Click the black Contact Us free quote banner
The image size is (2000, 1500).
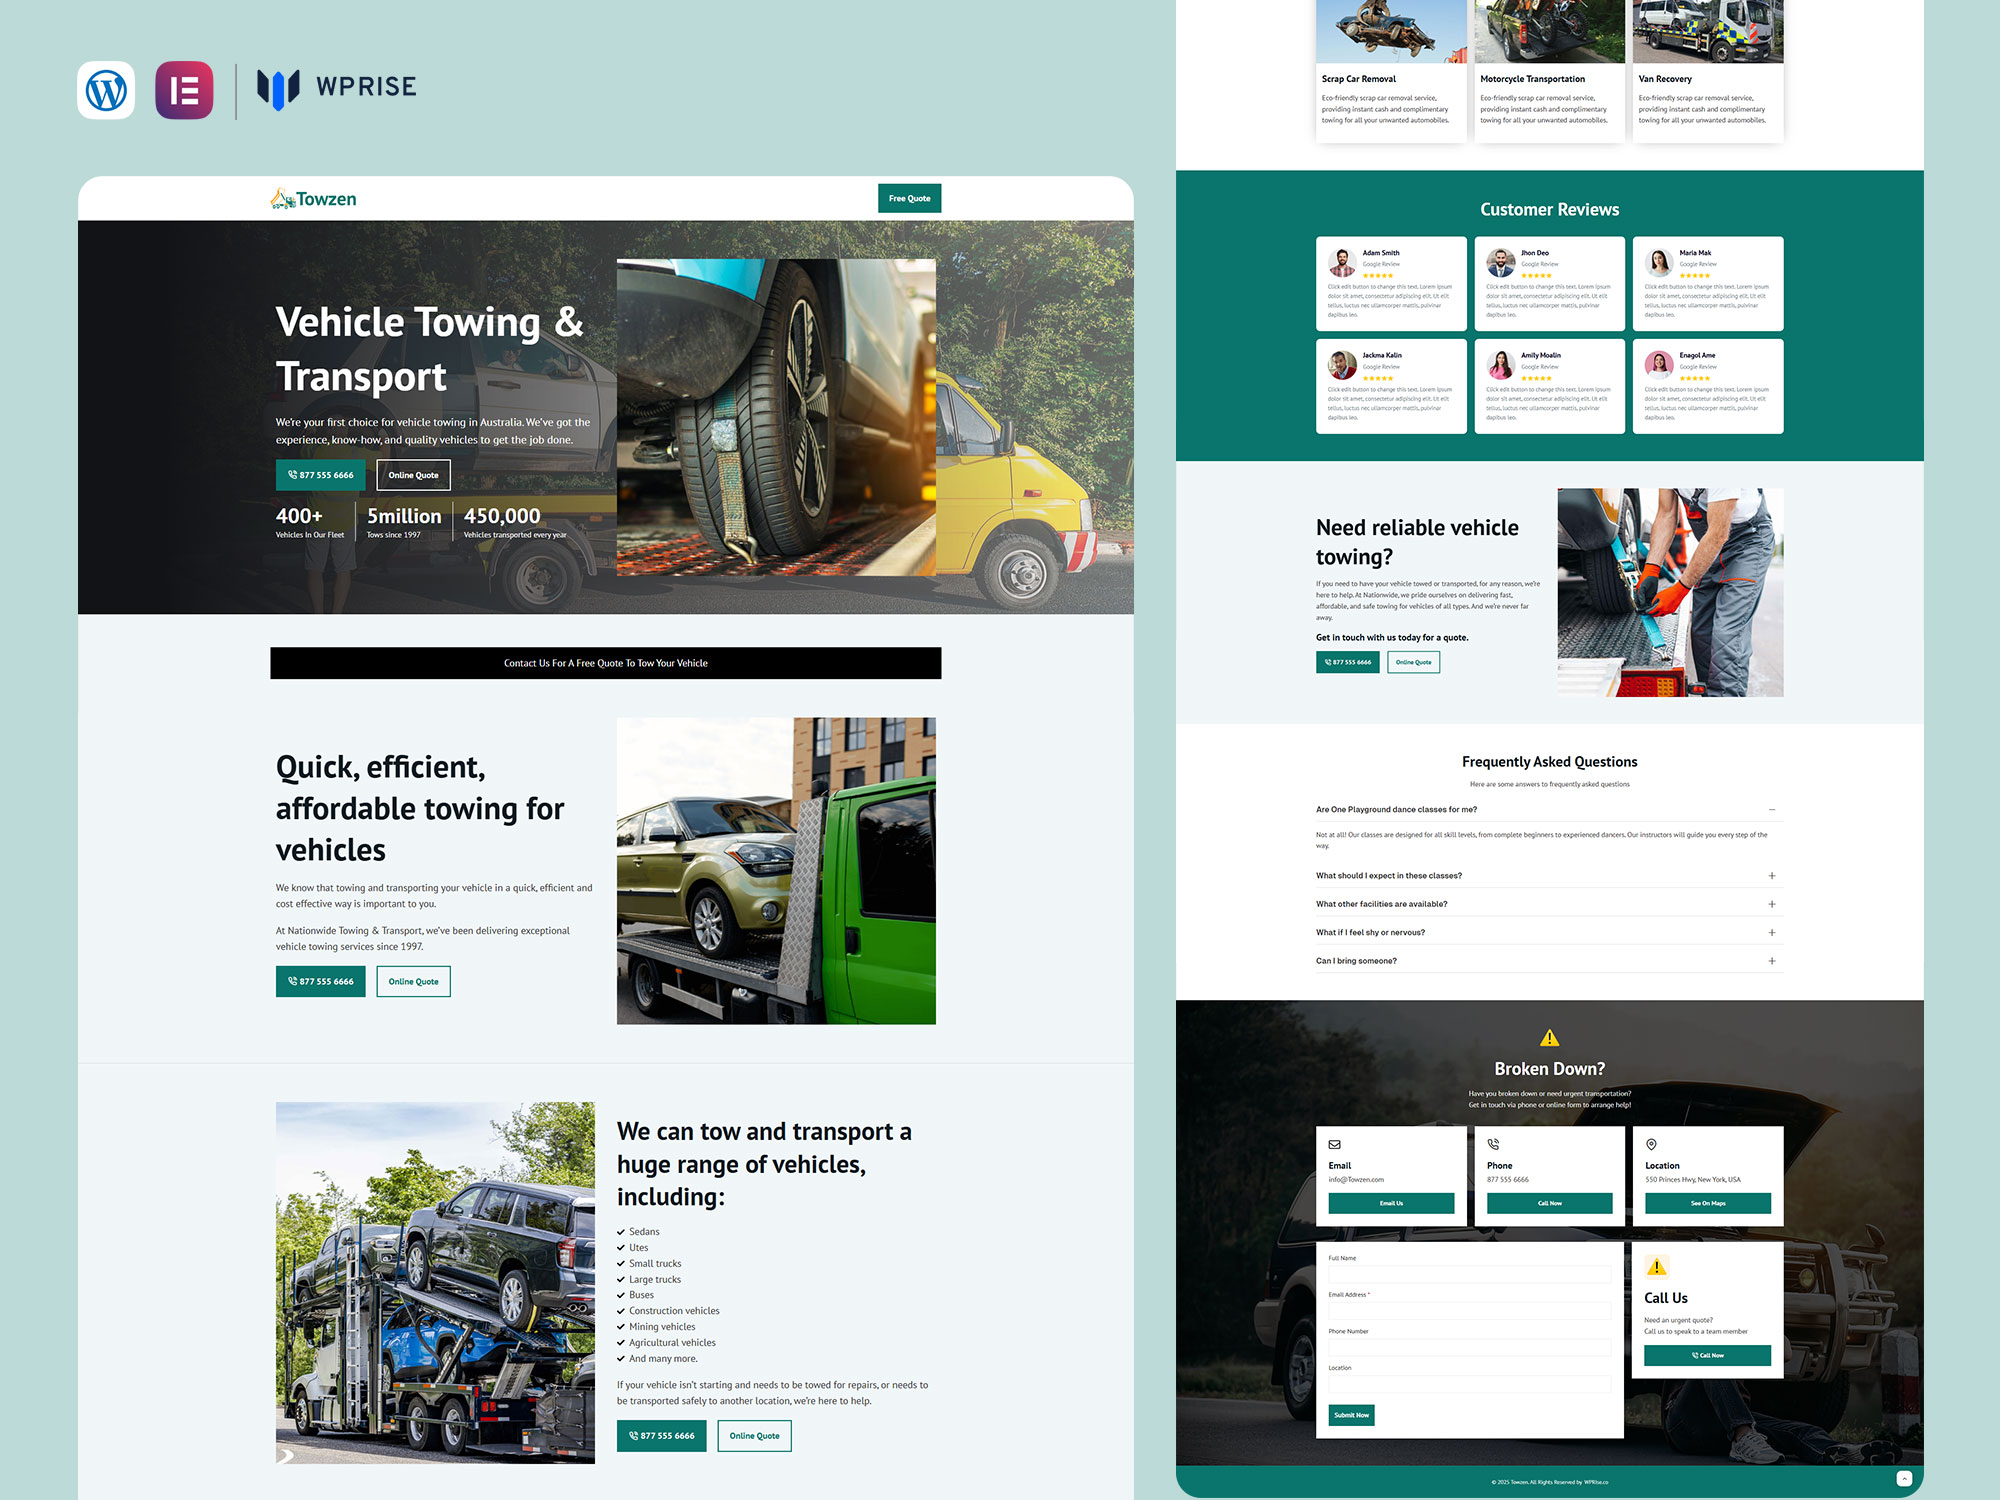[605, 663]
